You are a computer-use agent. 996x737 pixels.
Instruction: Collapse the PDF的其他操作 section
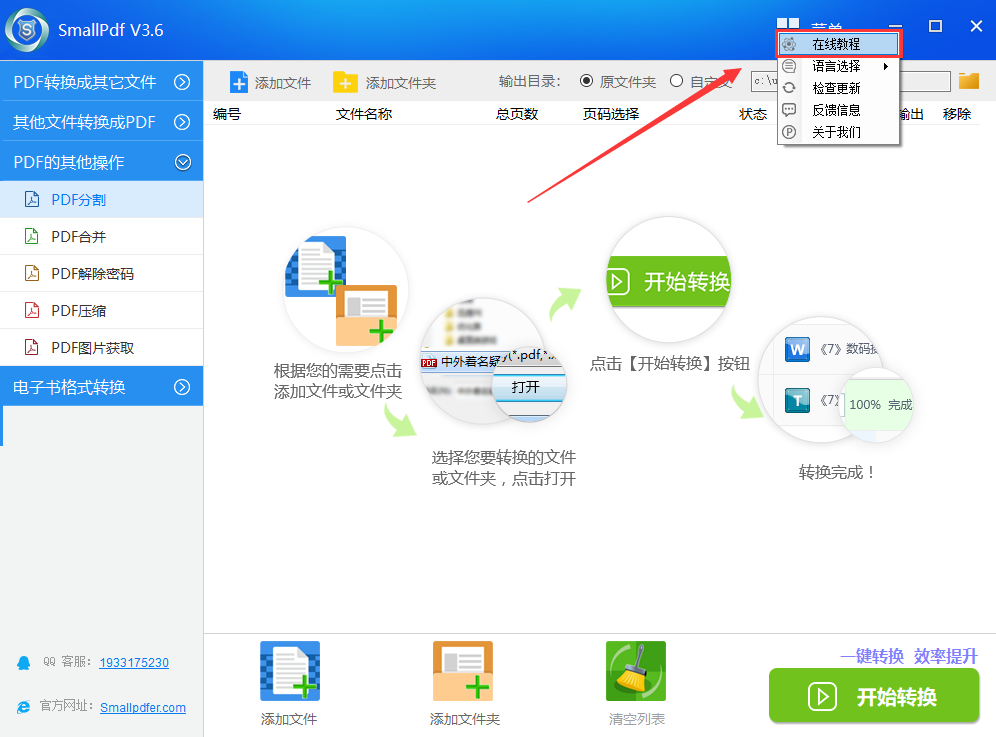tap(182, 161)
